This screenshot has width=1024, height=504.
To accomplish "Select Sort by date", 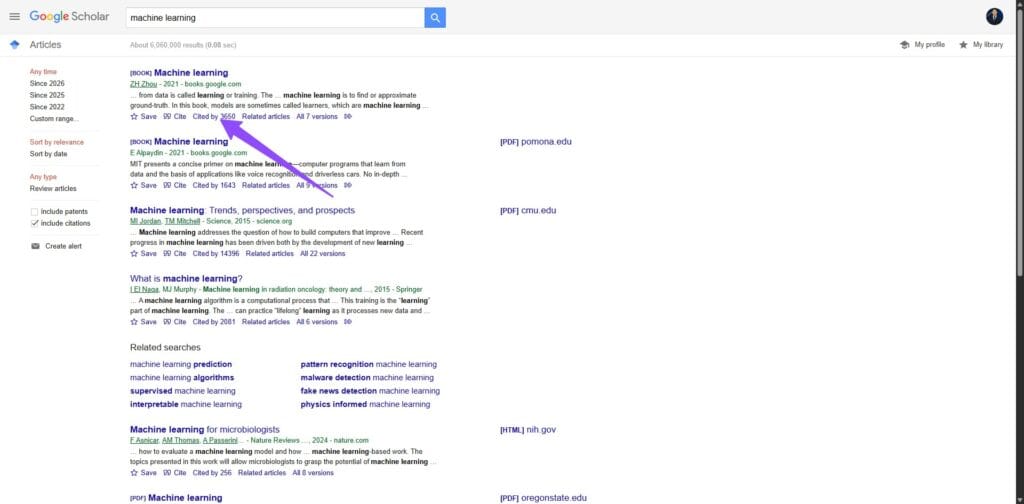I will tap(48, 154).
